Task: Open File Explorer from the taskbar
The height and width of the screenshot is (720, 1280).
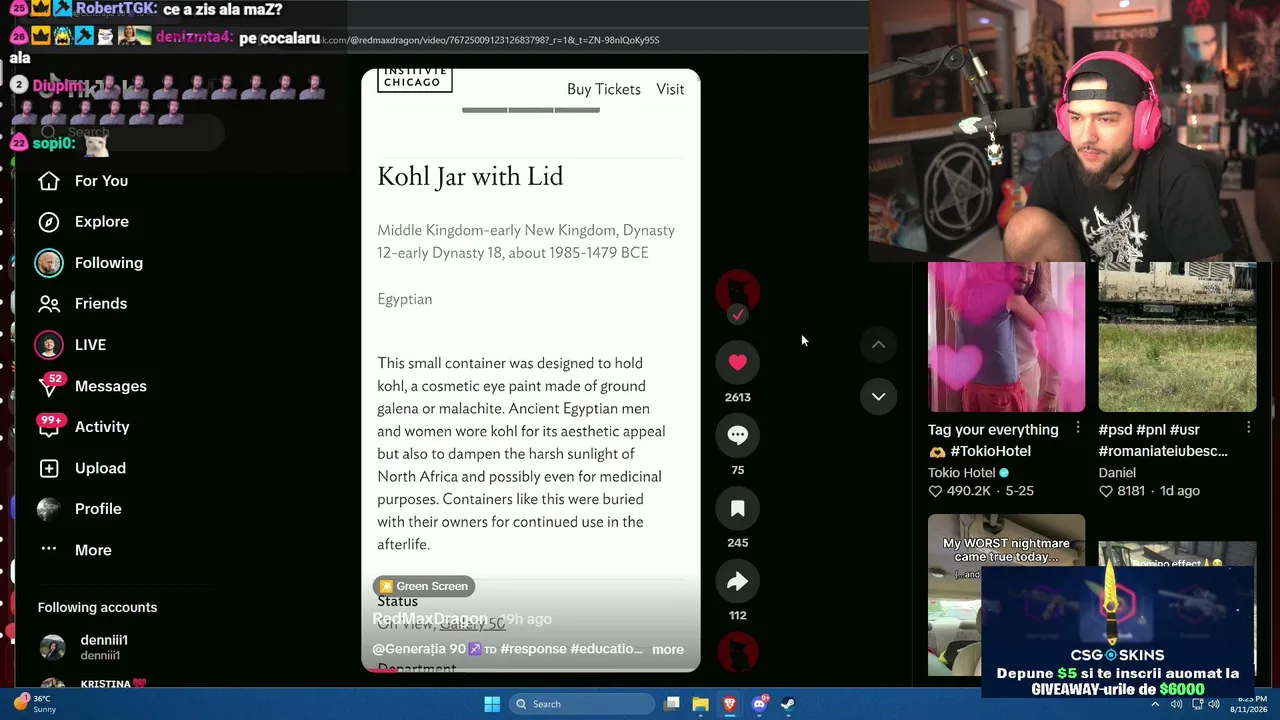Action: point(700,704)
